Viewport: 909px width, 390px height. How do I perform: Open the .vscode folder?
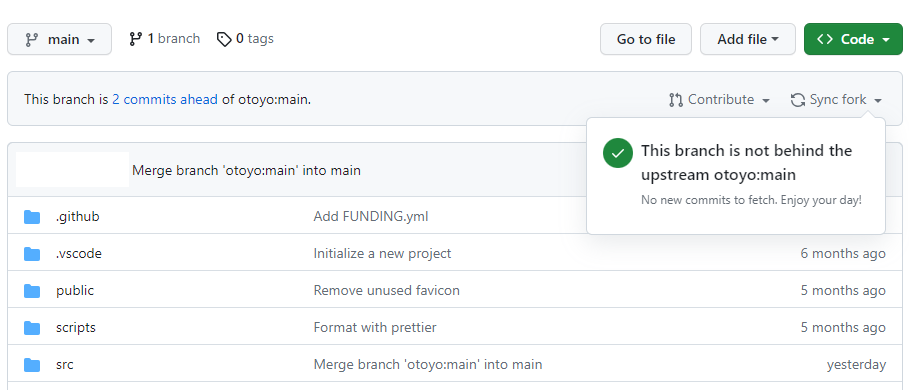[x=79, y=254]
